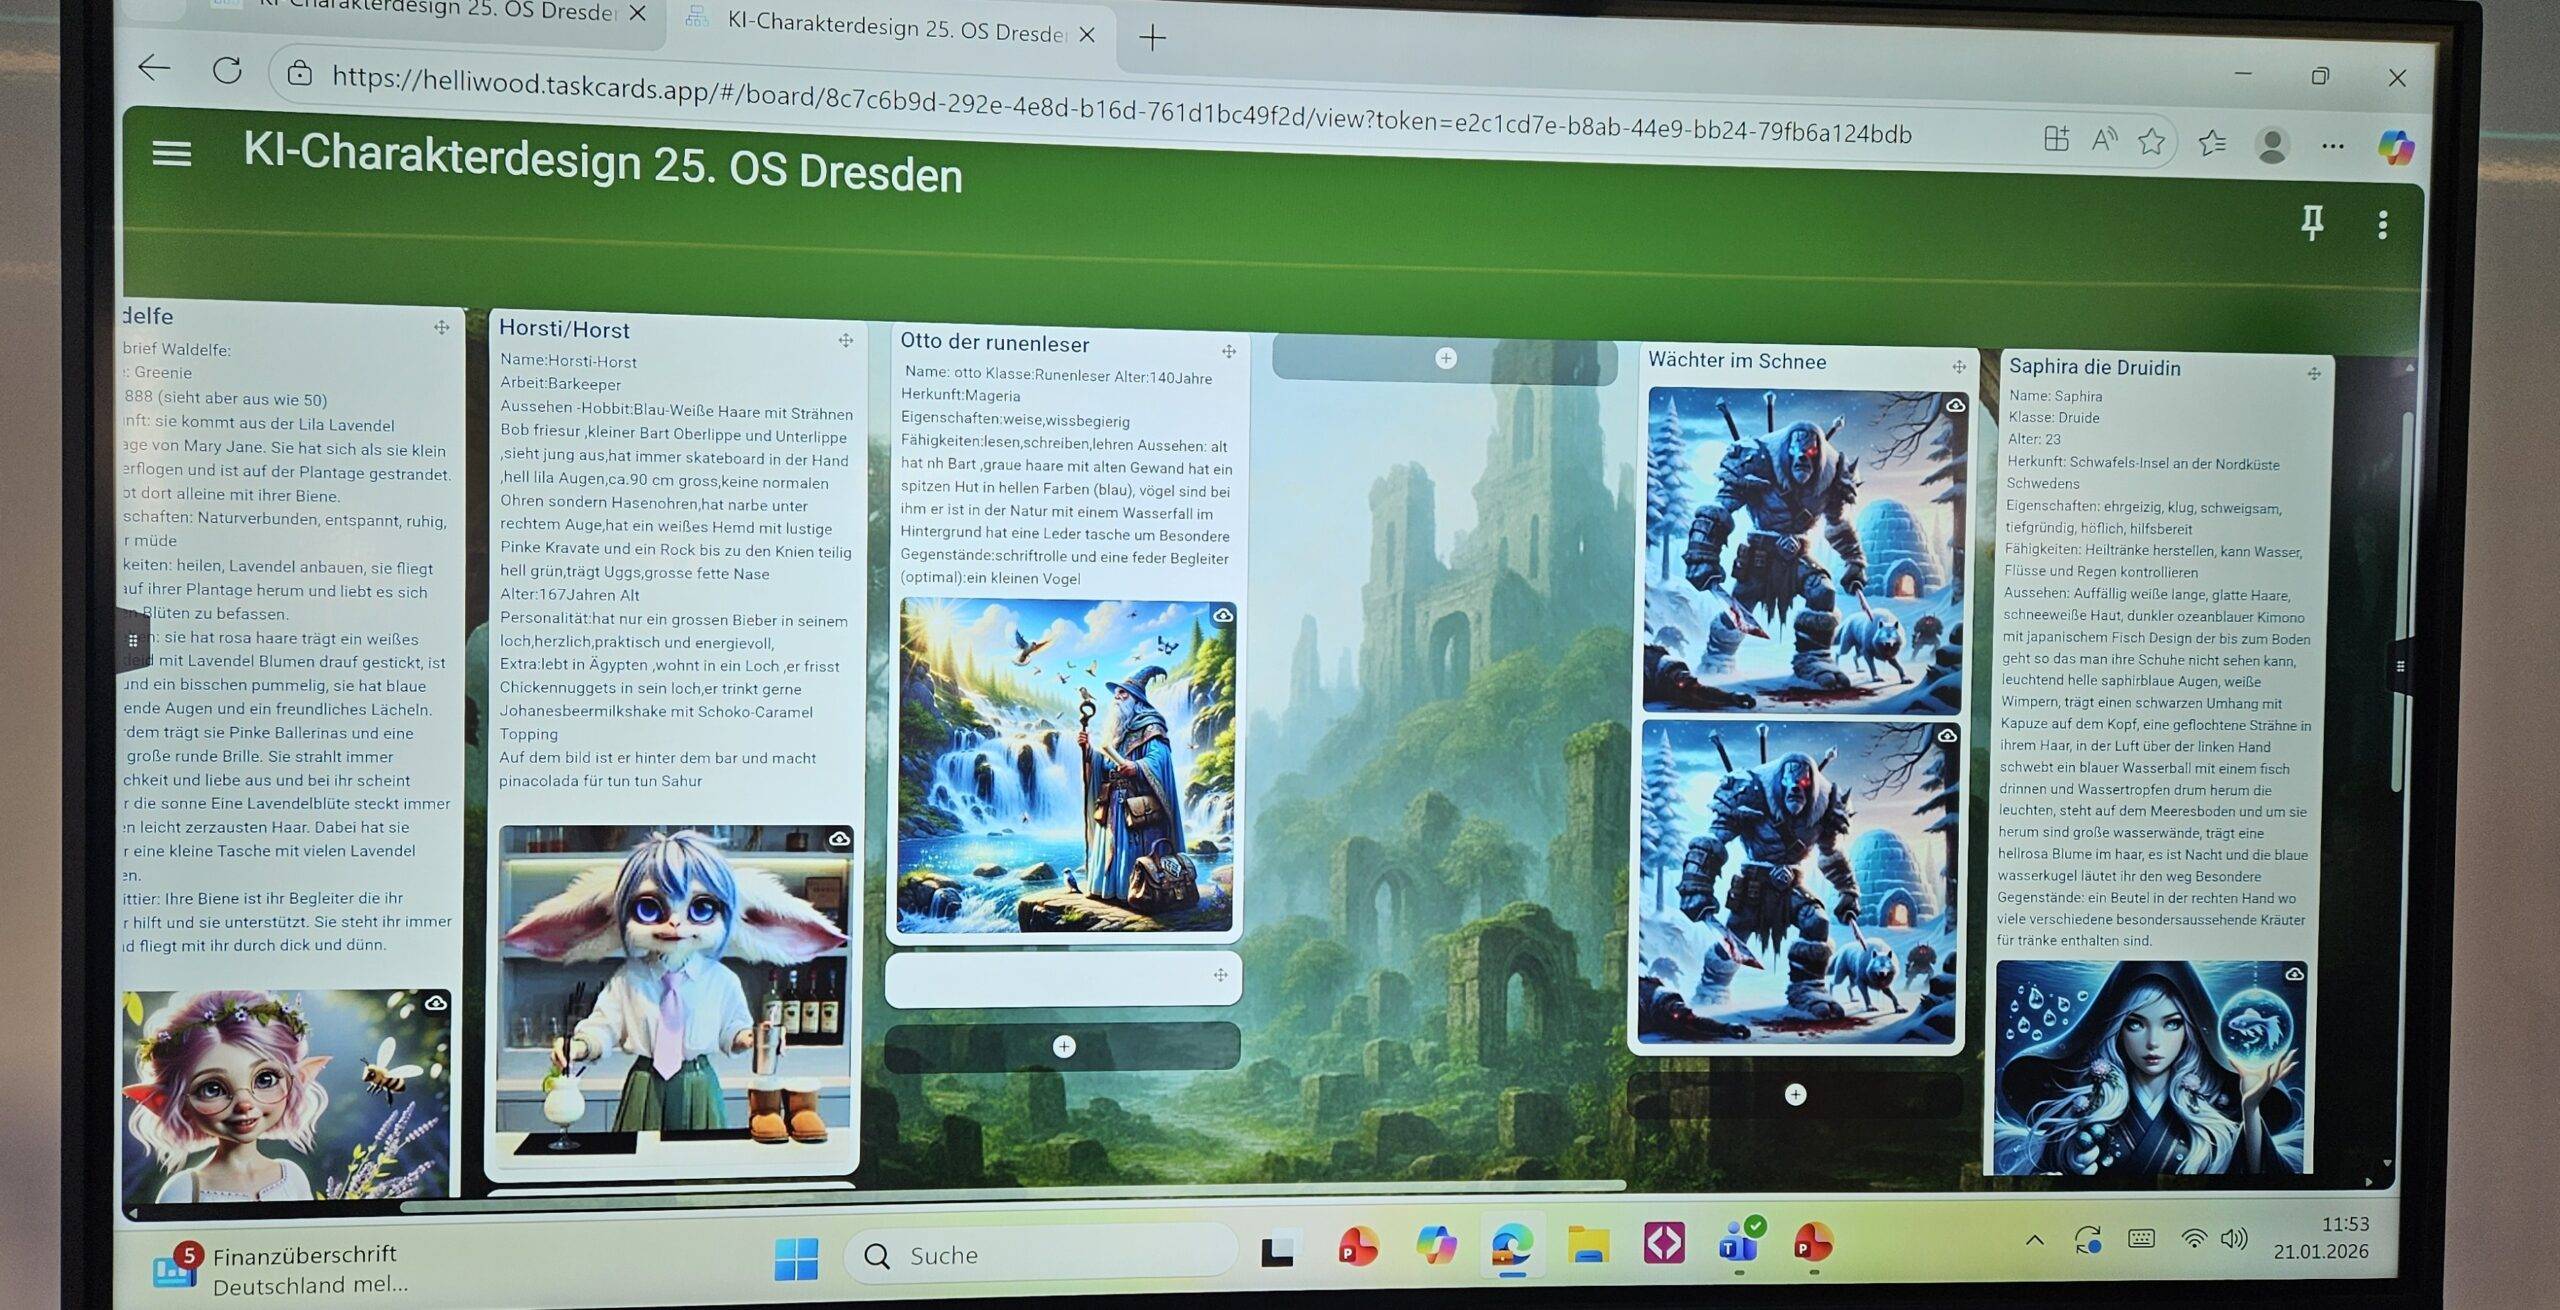
Task: Open Microsoft Teams from the taskbar
Action: coord(1739,1244)
